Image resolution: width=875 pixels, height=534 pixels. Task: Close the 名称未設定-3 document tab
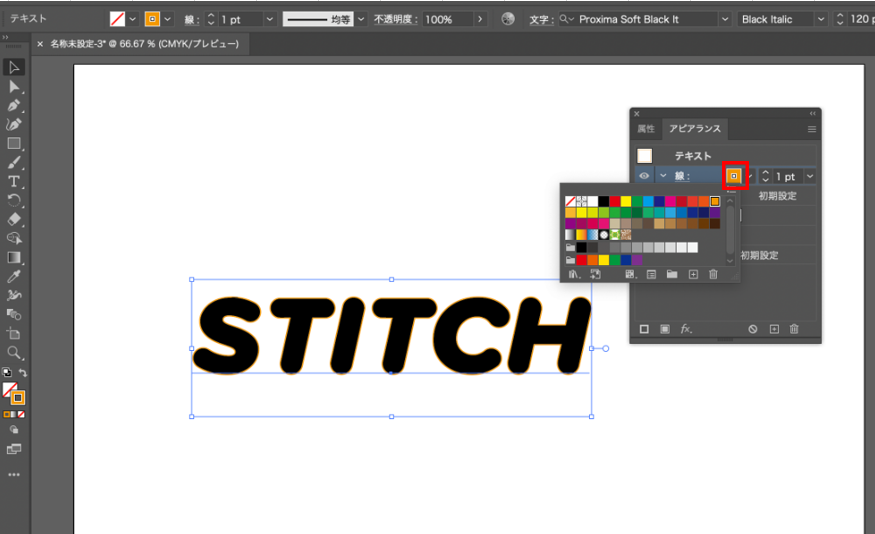(x=40, y=44)
